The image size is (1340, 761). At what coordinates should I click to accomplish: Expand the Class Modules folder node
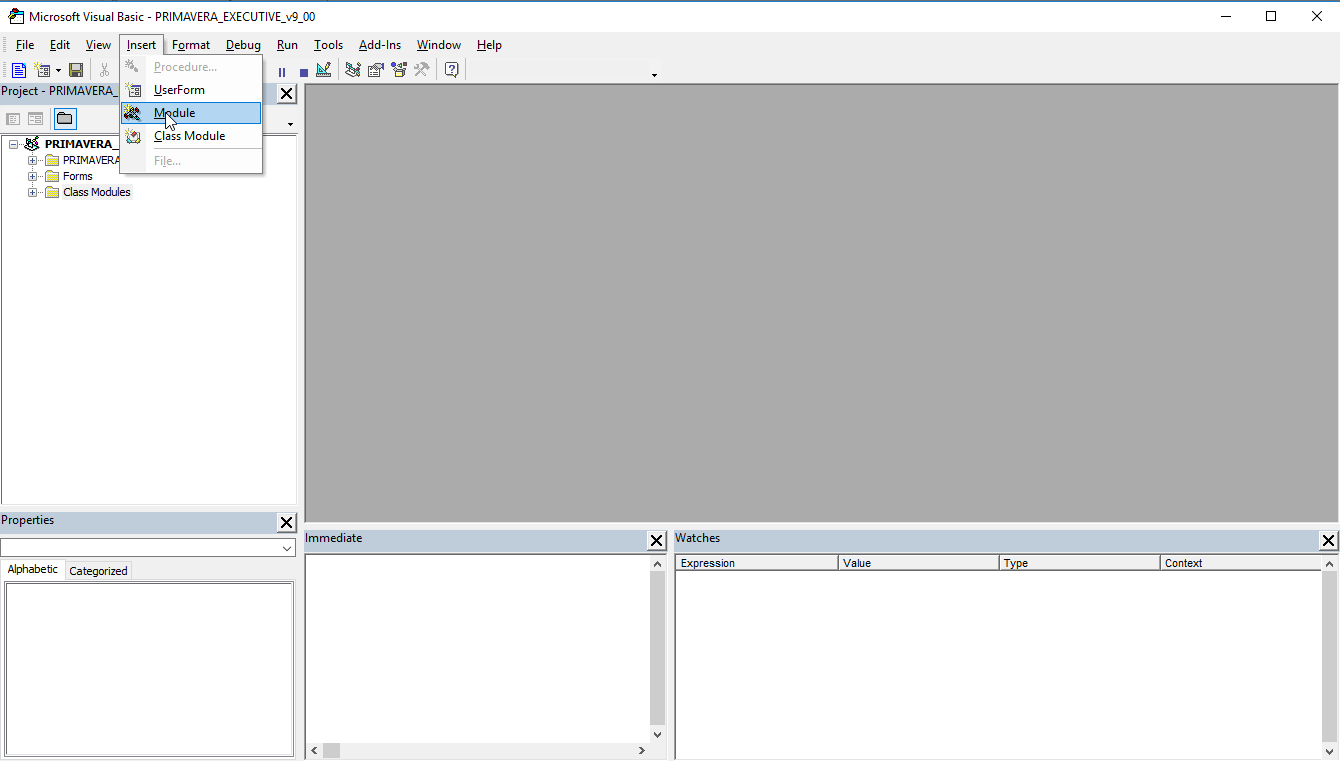click(x=33, y=192)
